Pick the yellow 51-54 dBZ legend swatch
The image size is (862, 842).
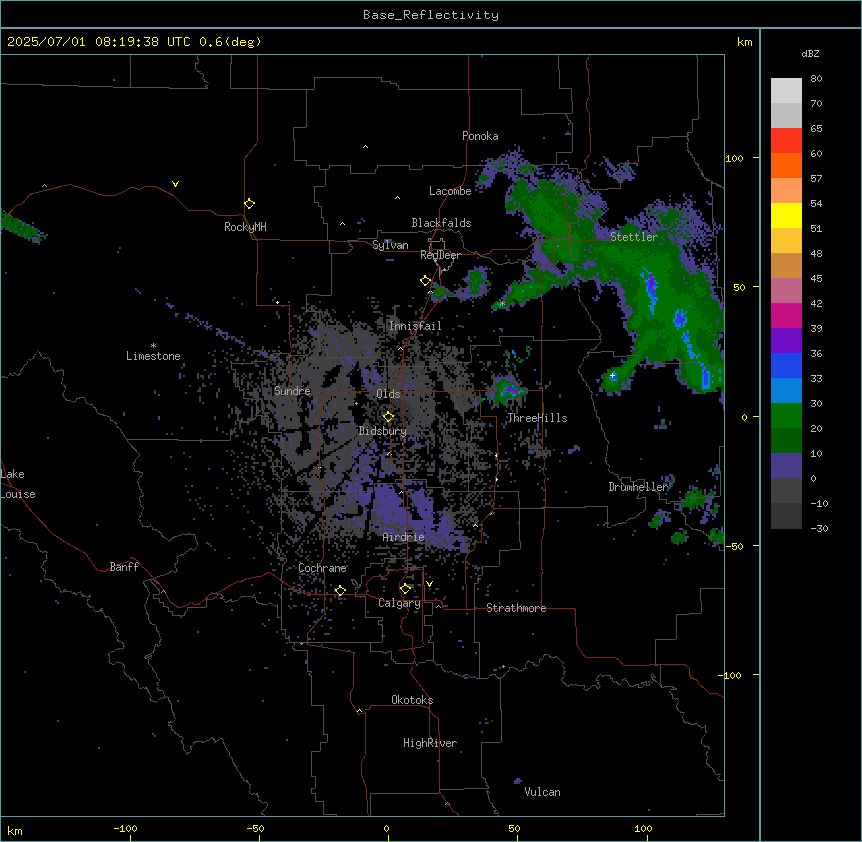point(786,216)
